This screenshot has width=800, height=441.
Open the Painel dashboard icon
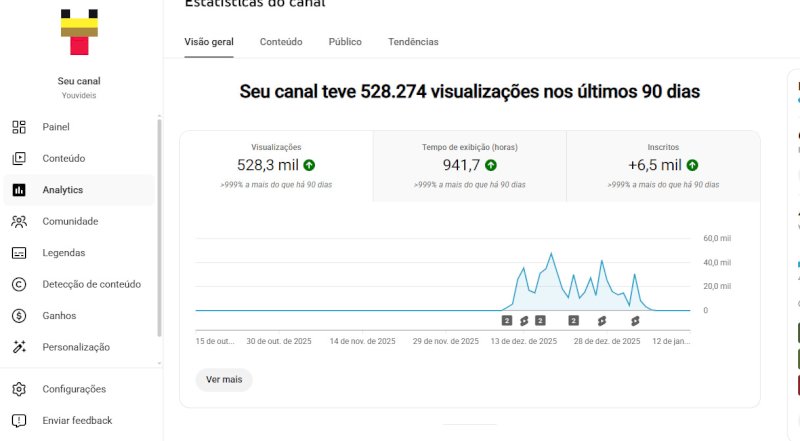pos(19,127)
